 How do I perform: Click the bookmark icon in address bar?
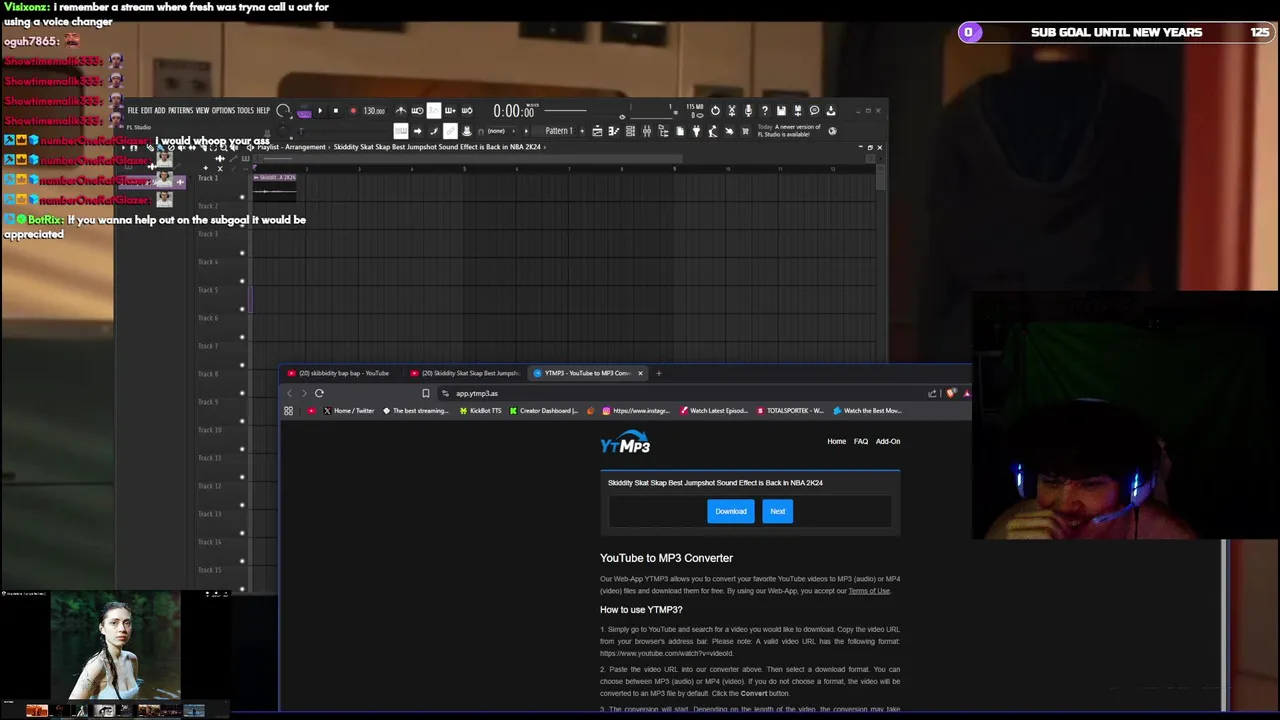click(426, 393)
